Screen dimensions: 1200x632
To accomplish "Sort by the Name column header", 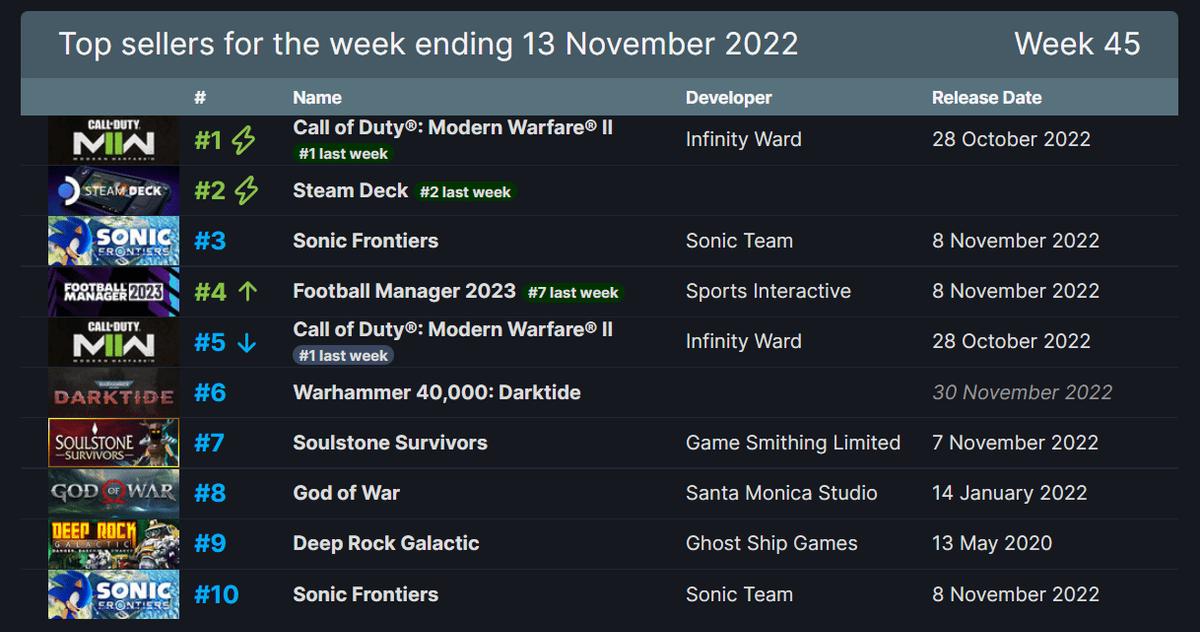I will (x=317, y=98).
